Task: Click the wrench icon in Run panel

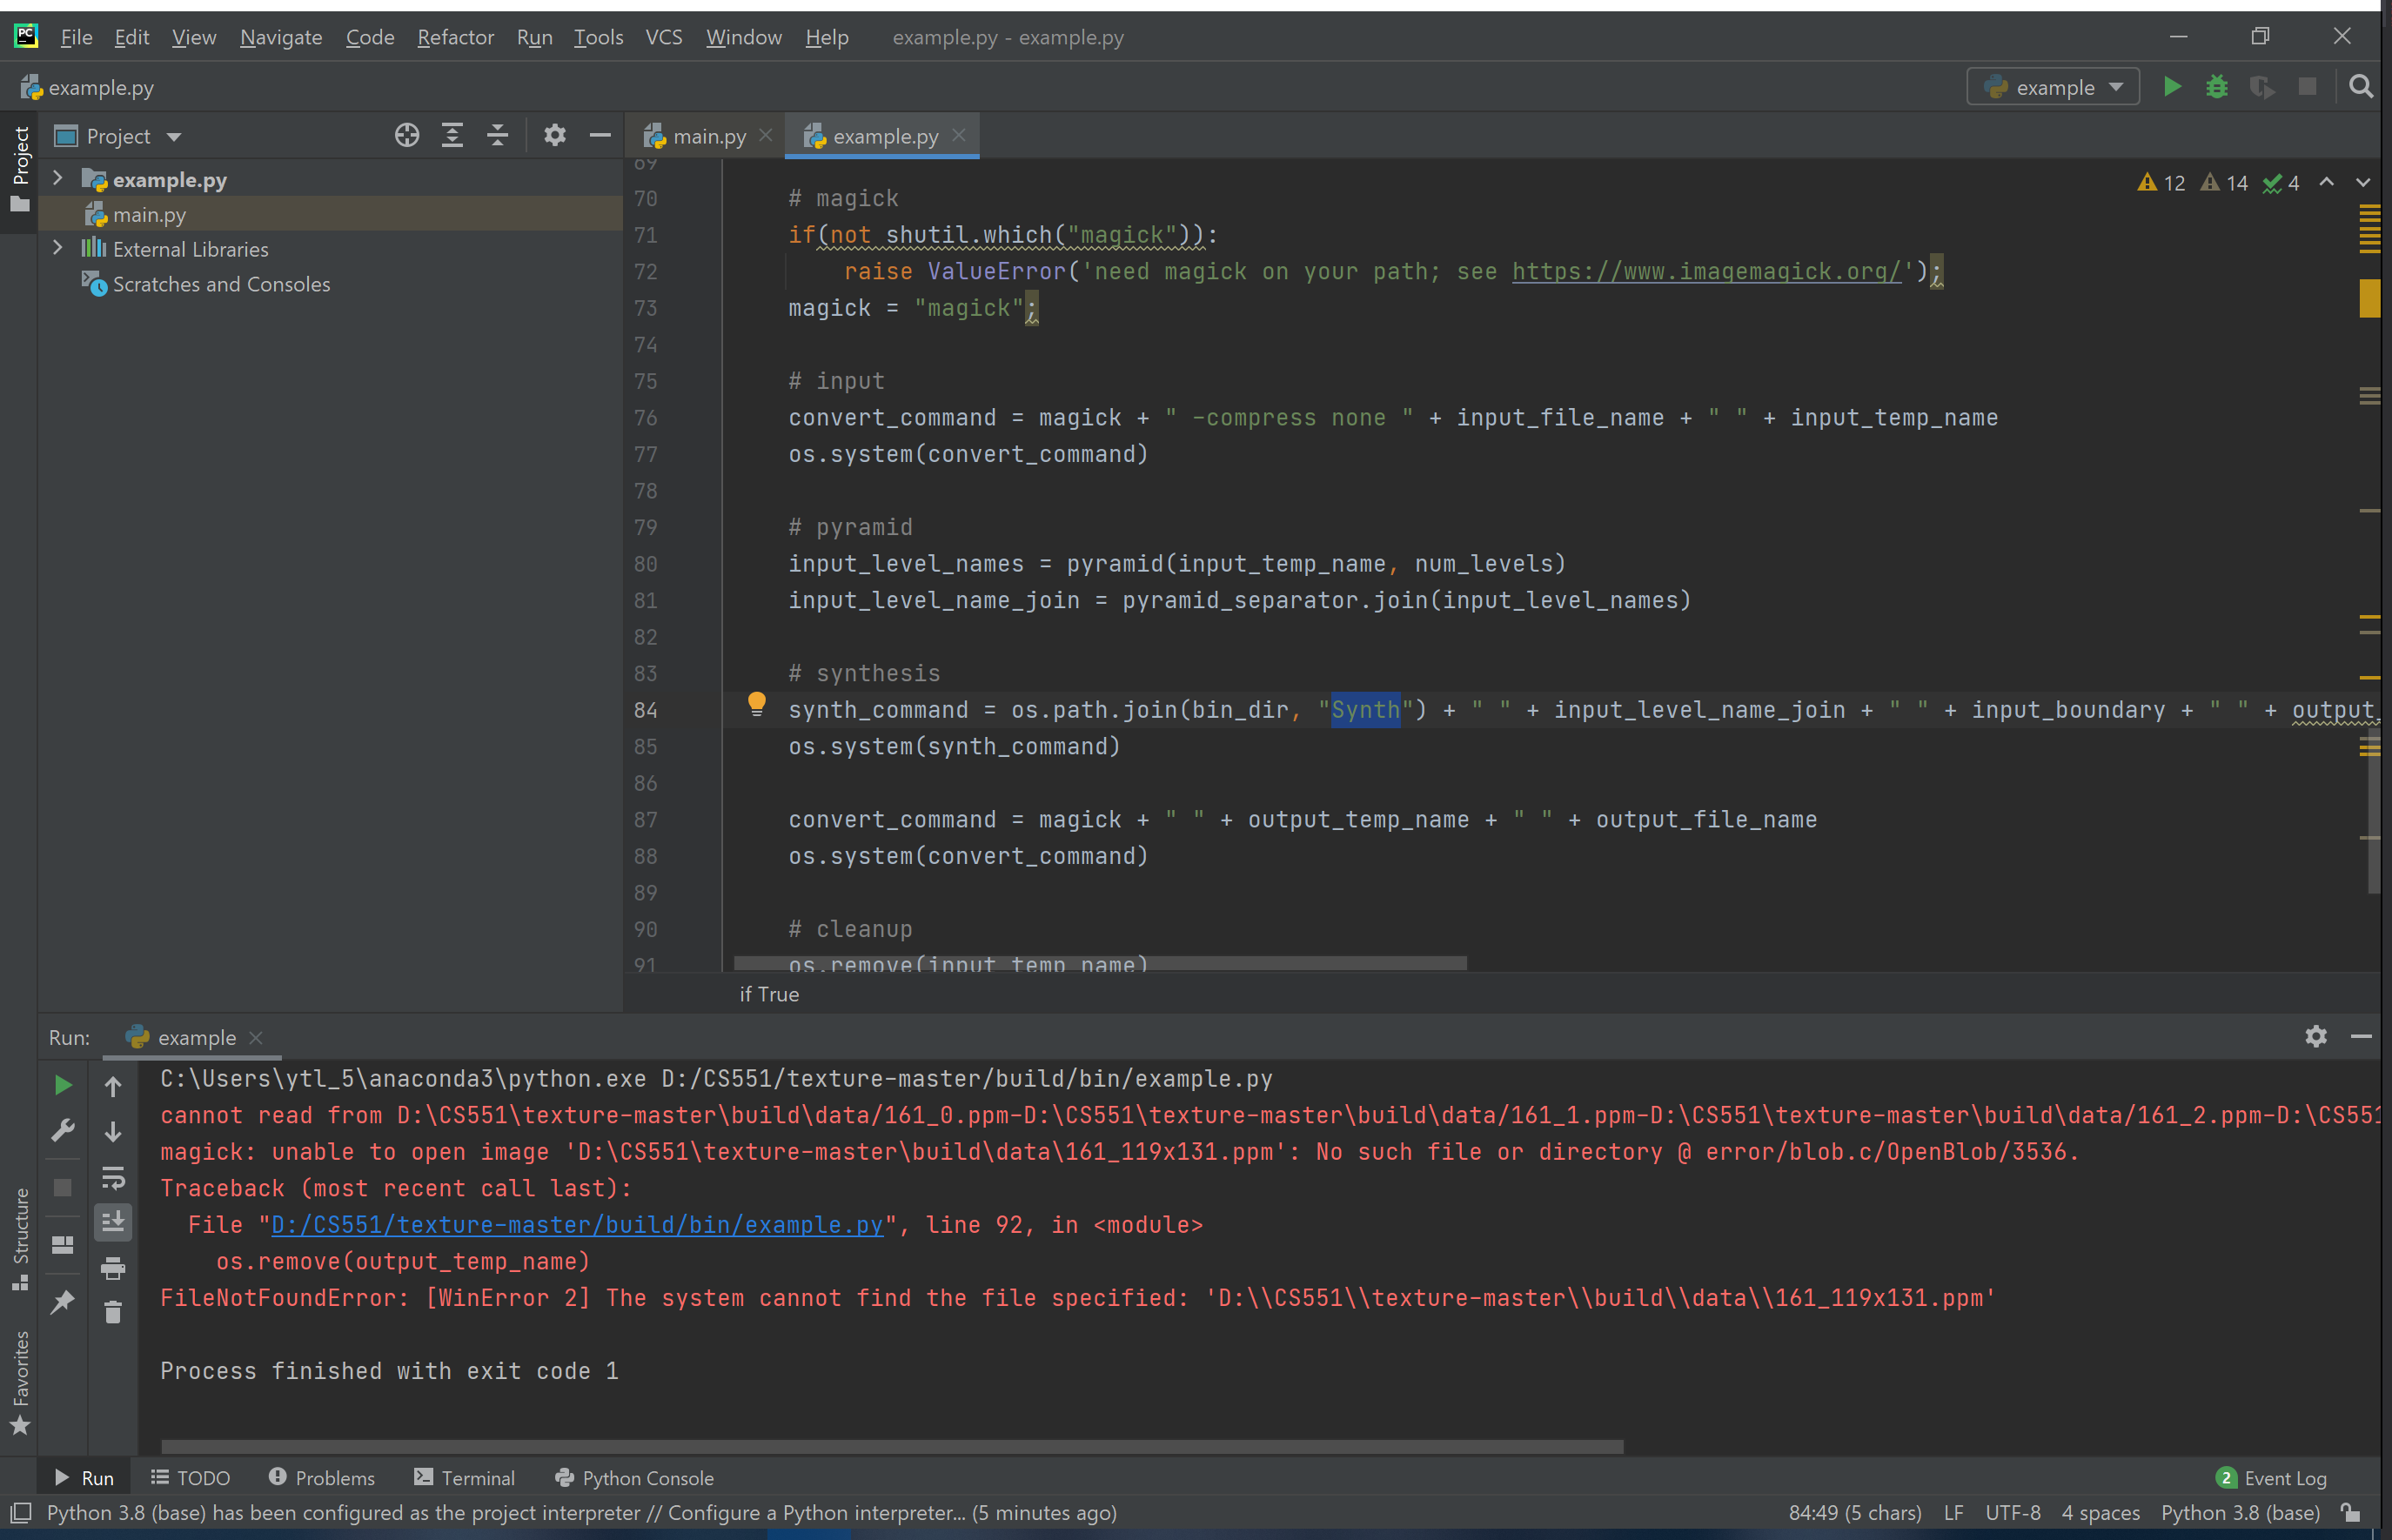Action: pos(62,1131)
